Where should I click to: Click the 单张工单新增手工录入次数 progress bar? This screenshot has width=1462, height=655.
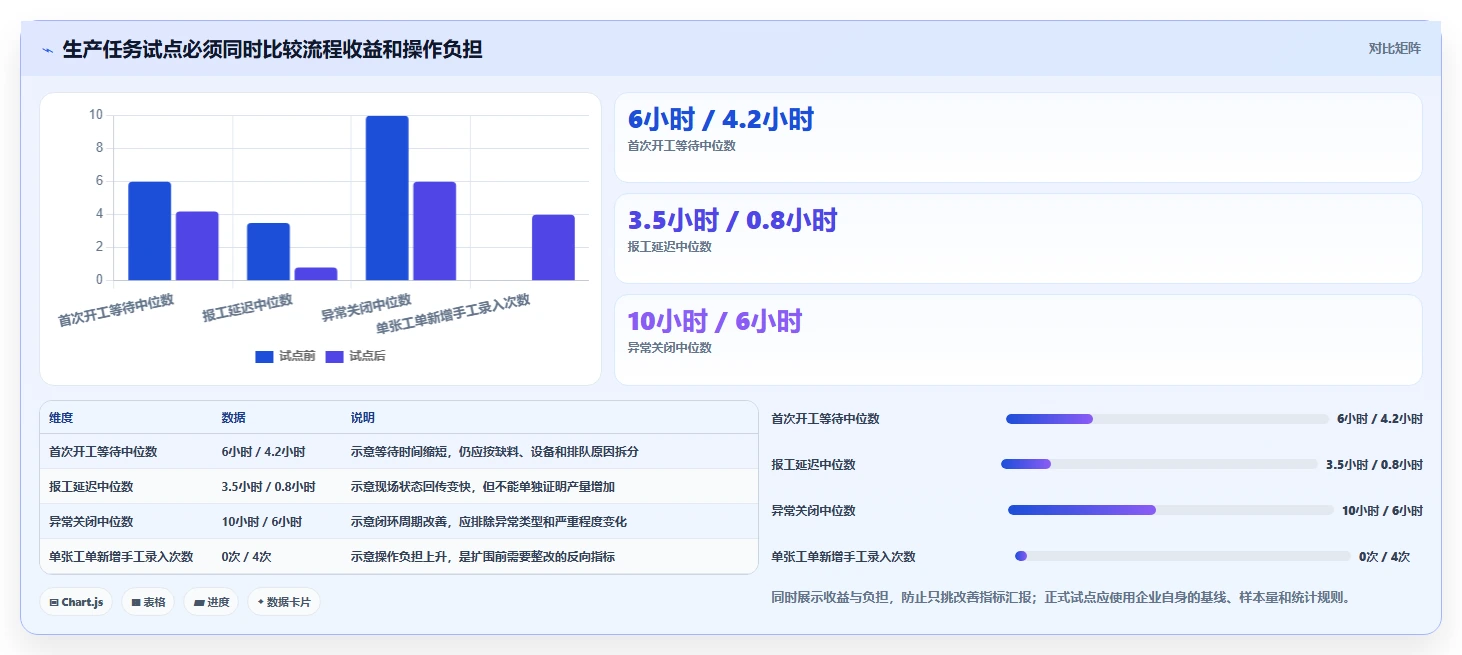click(x=1183, y=556)
